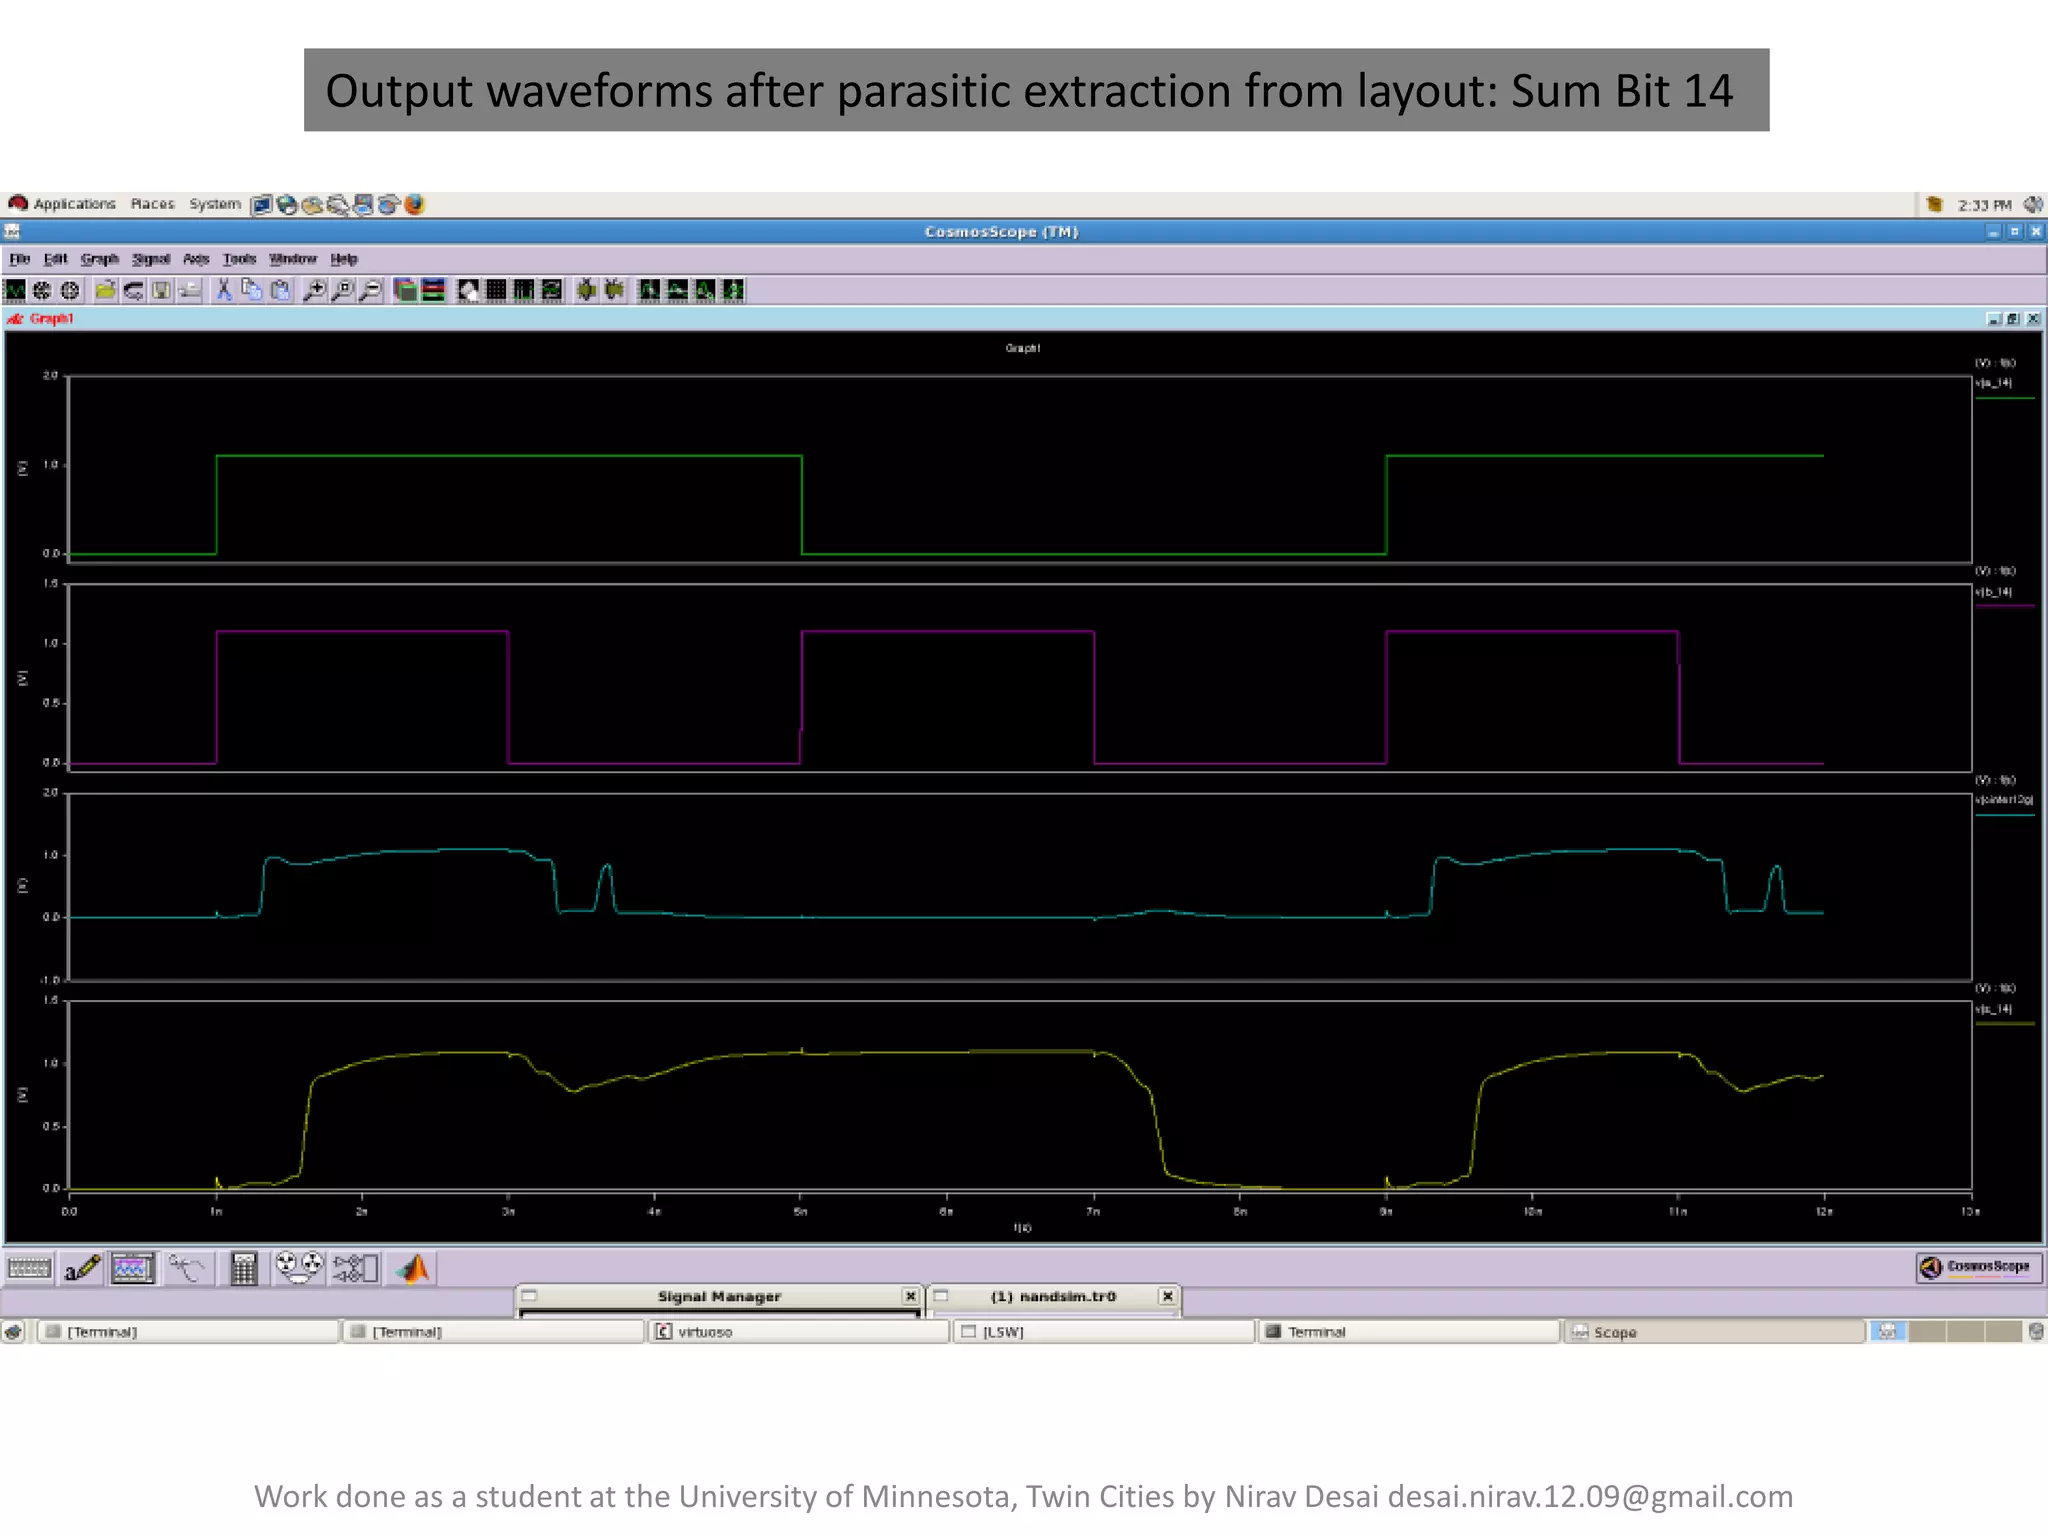This screenshot has height=1536, width=2048.
Task: Open the Help menu
Action: 344,259
